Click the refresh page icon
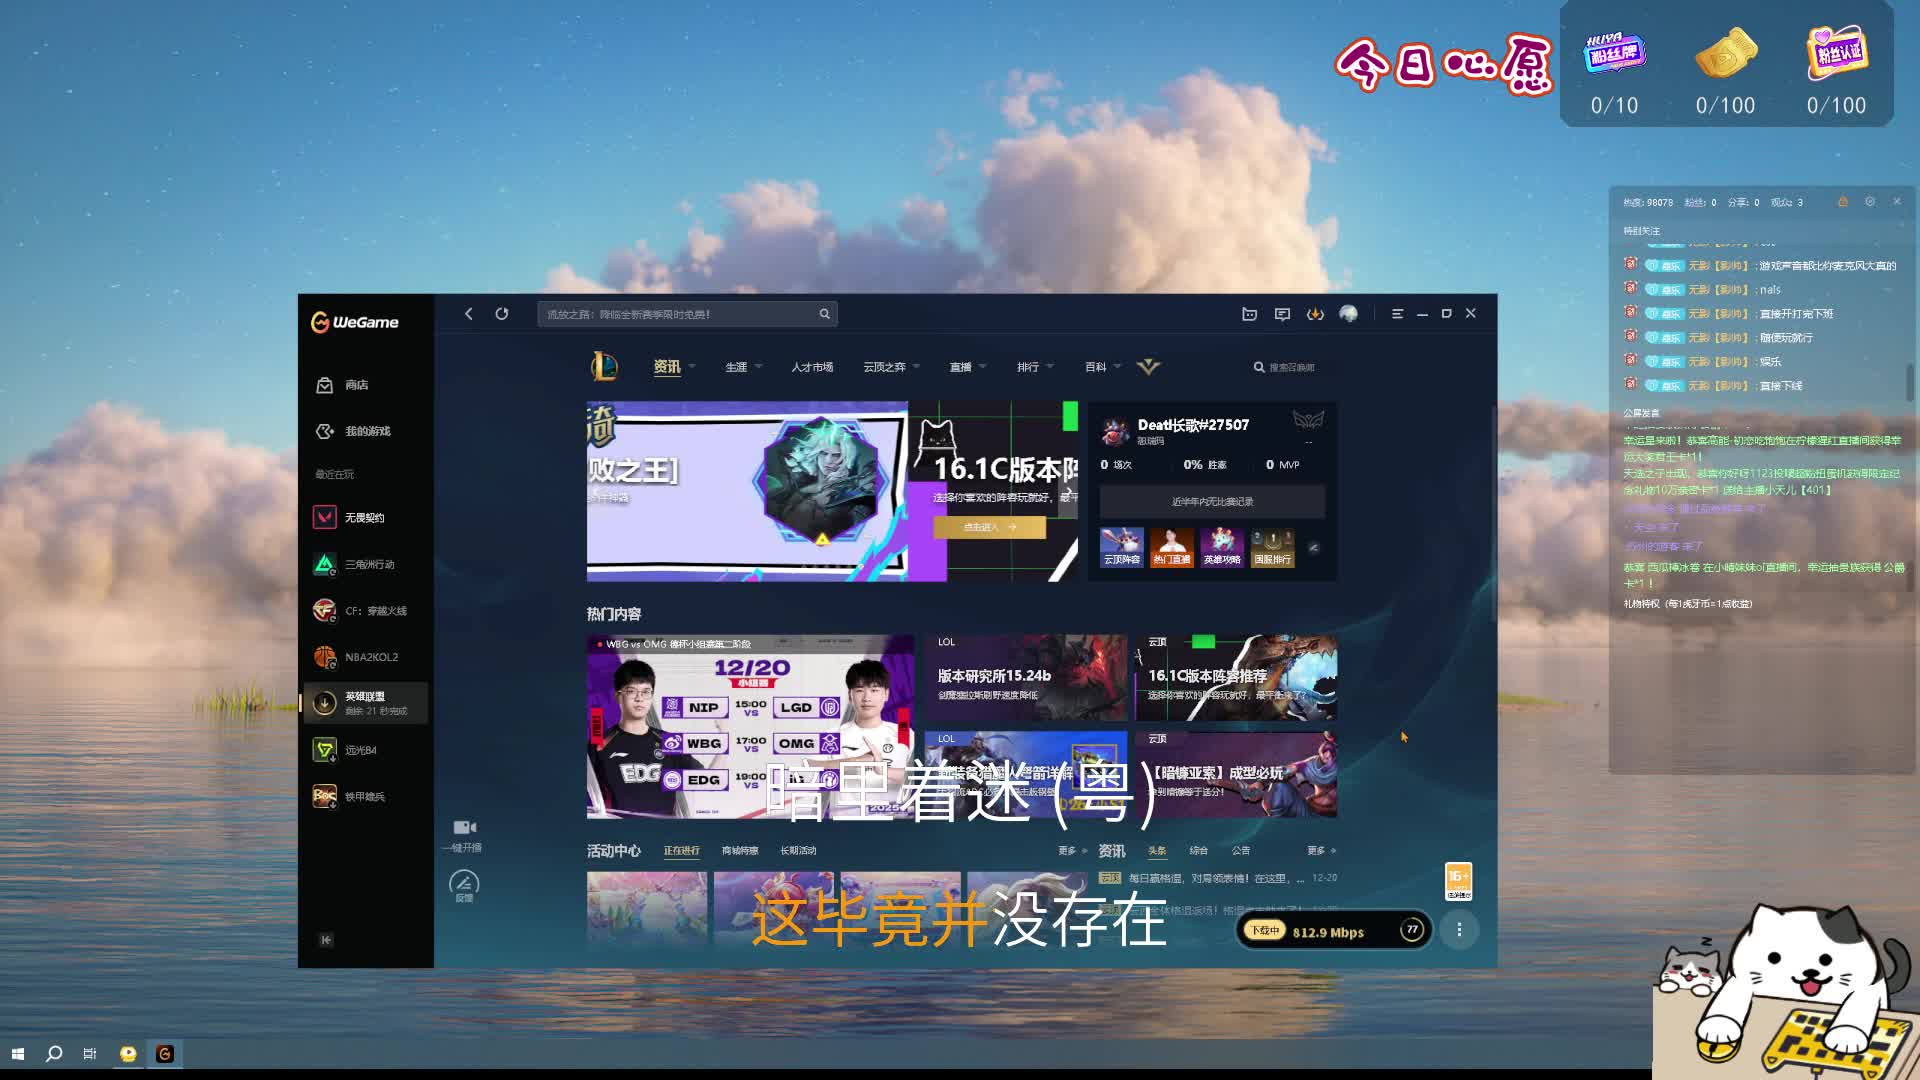The image size is (1920, 1080). tap(502, 314)
